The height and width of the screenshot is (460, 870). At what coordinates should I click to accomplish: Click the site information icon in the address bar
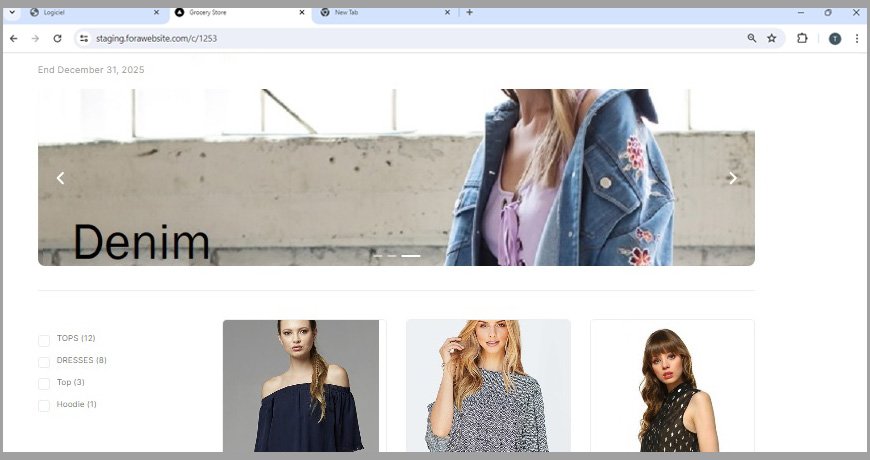(84, 38)
